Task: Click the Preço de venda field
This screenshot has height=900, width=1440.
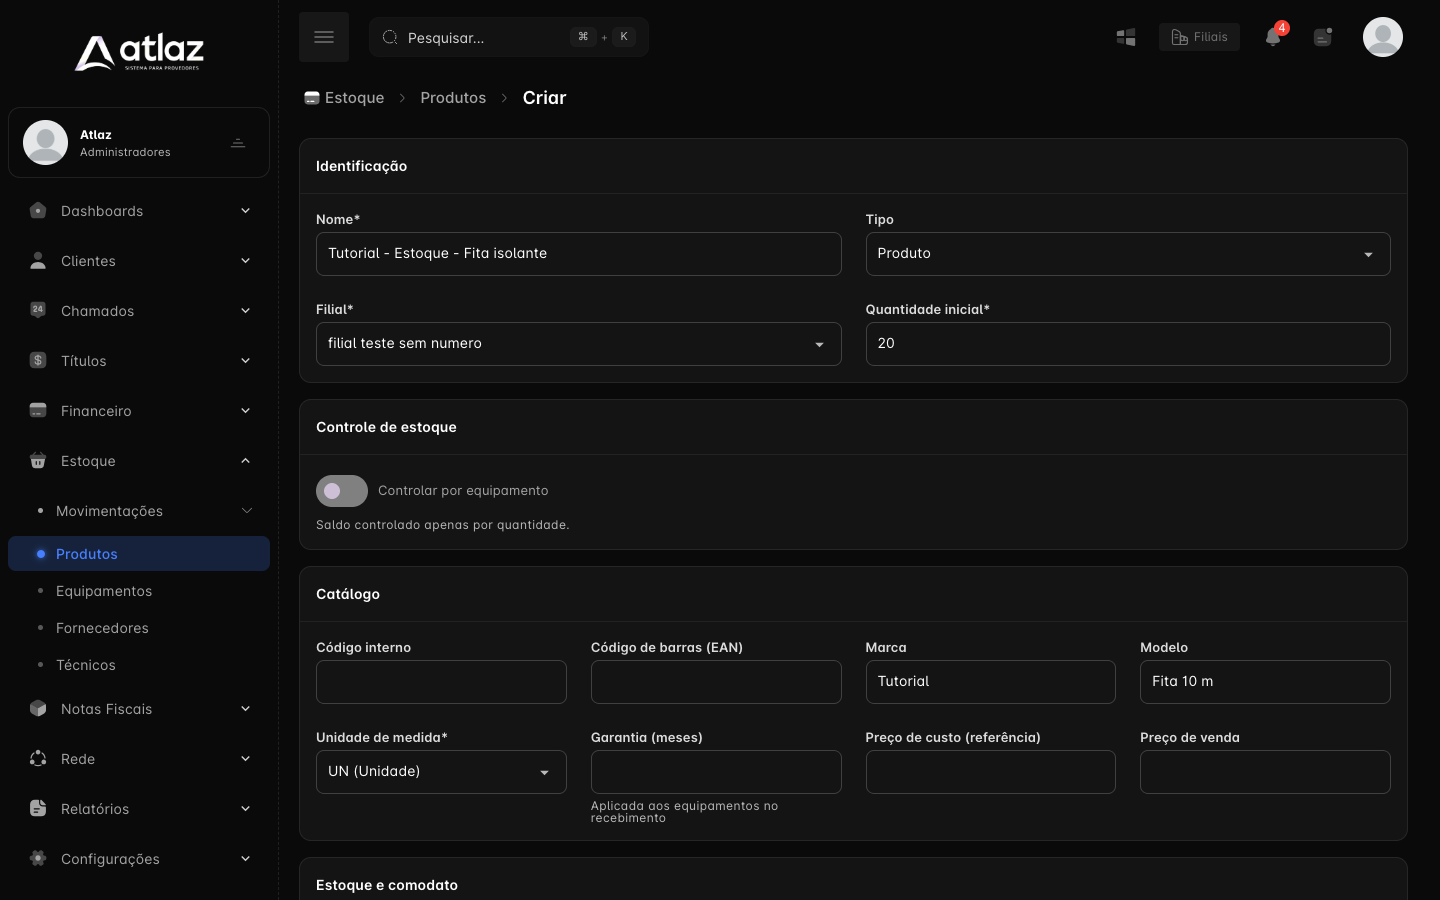Action: (1265, 772)
